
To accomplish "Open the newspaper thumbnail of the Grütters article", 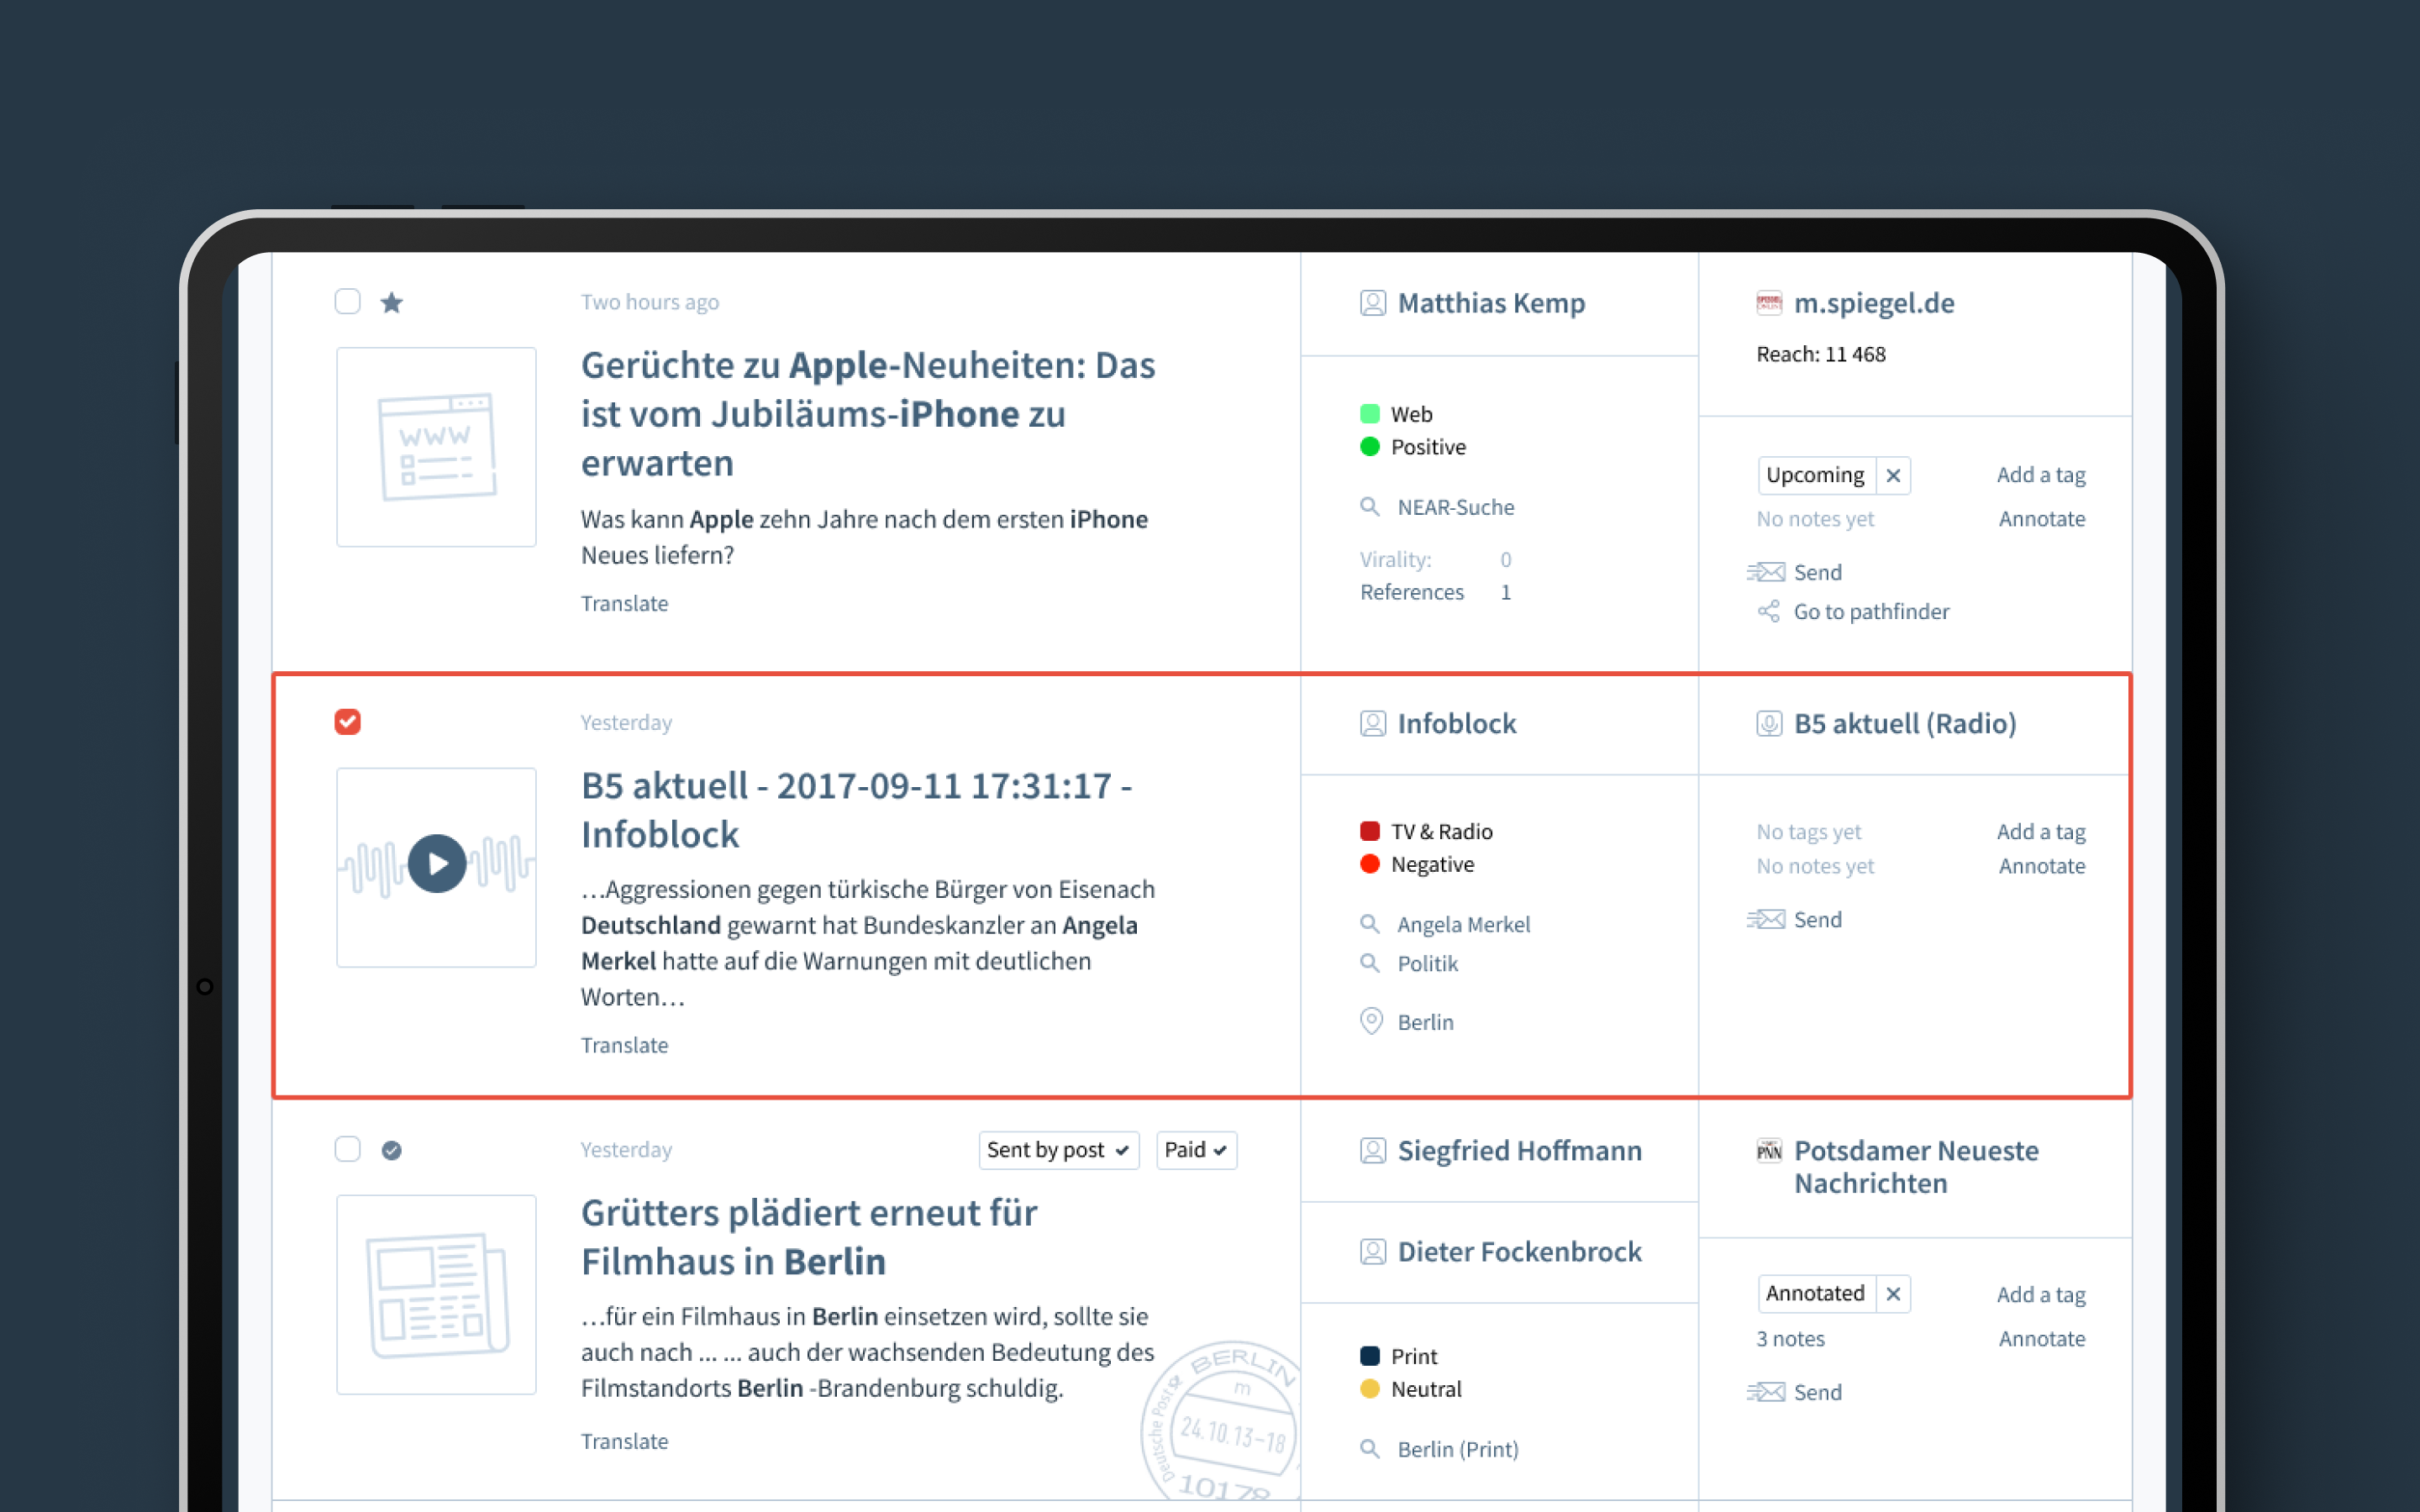I will (x=436, y=1294).
